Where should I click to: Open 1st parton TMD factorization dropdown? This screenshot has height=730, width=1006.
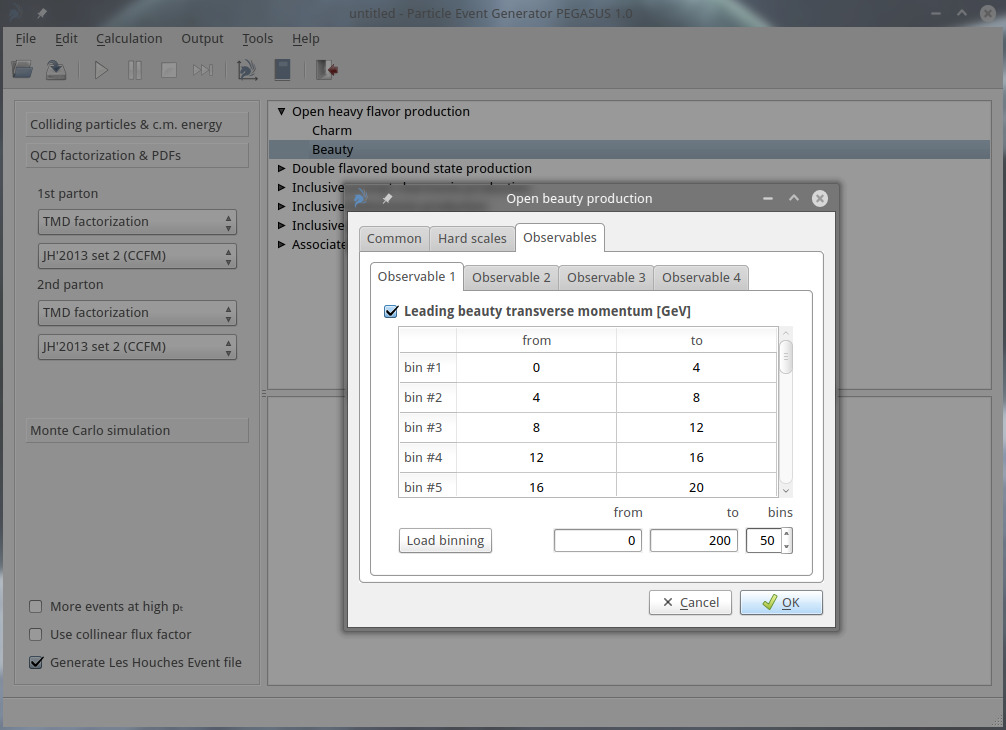137,222
